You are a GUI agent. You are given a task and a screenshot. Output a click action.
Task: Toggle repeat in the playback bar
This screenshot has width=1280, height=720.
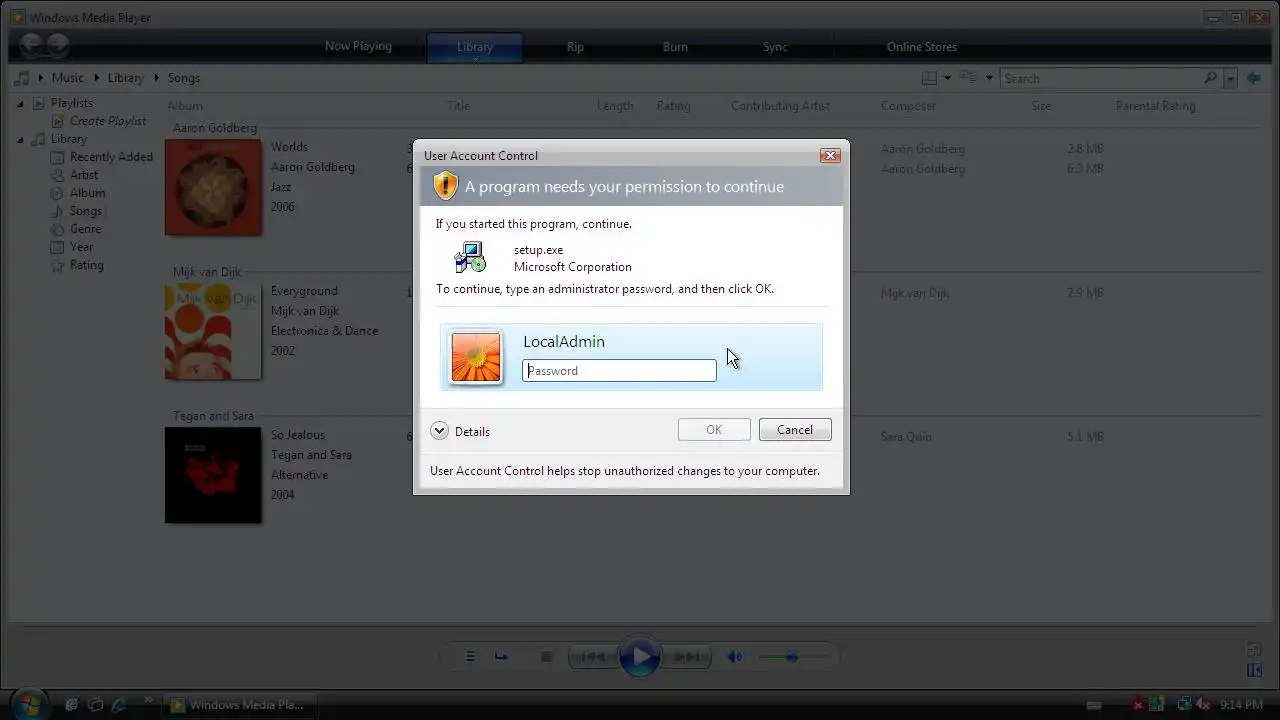point(502,657)
